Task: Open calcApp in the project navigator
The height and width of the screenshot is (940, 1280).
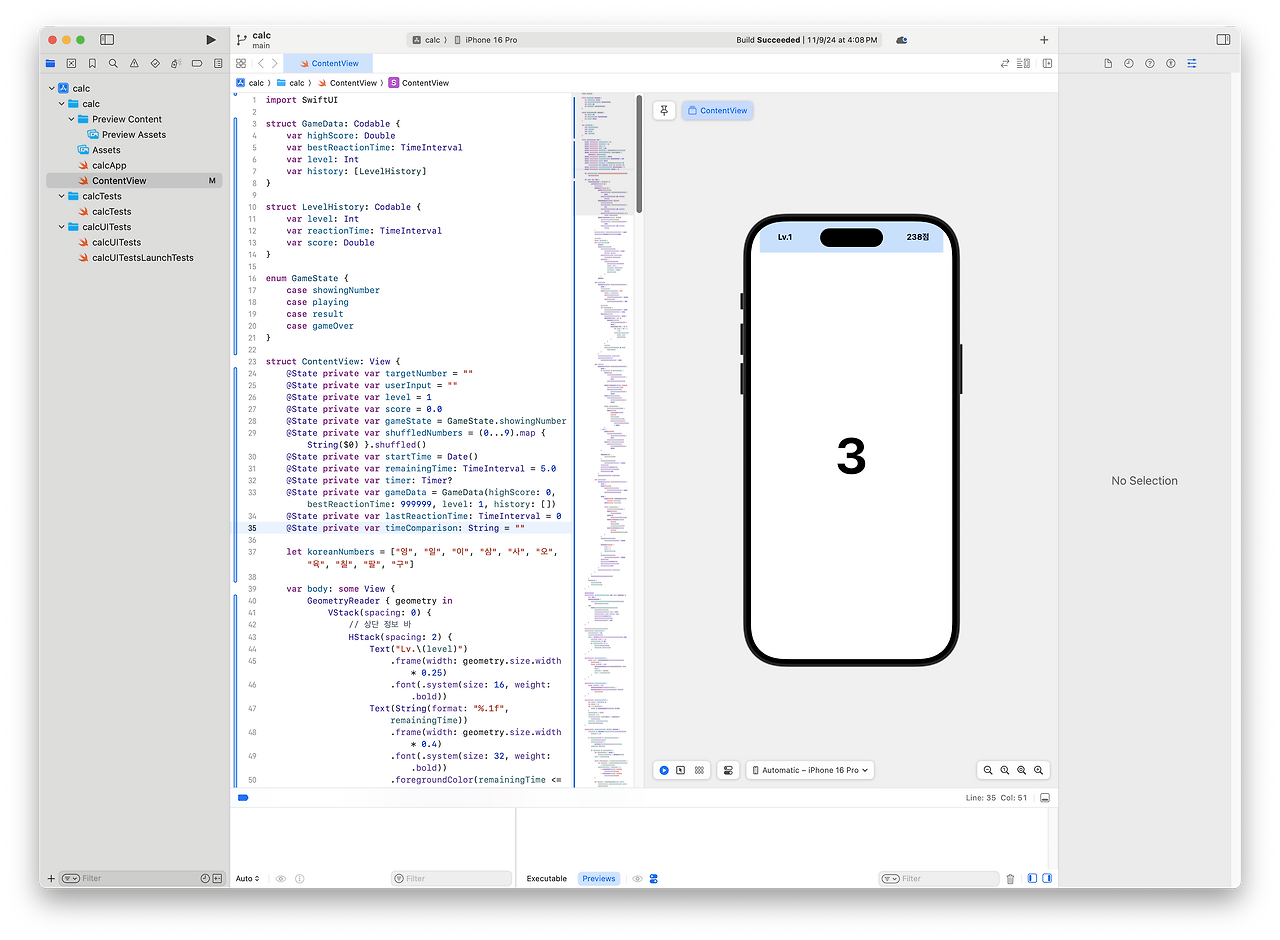Action: point(108,165)
